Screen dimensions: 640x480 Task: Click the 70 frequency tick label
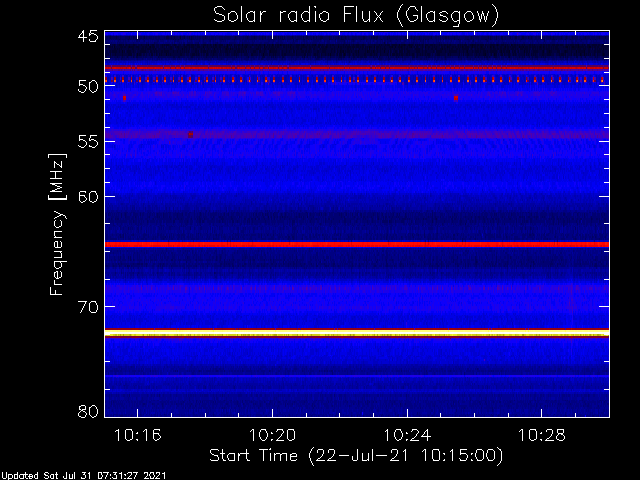click(88, 307)
